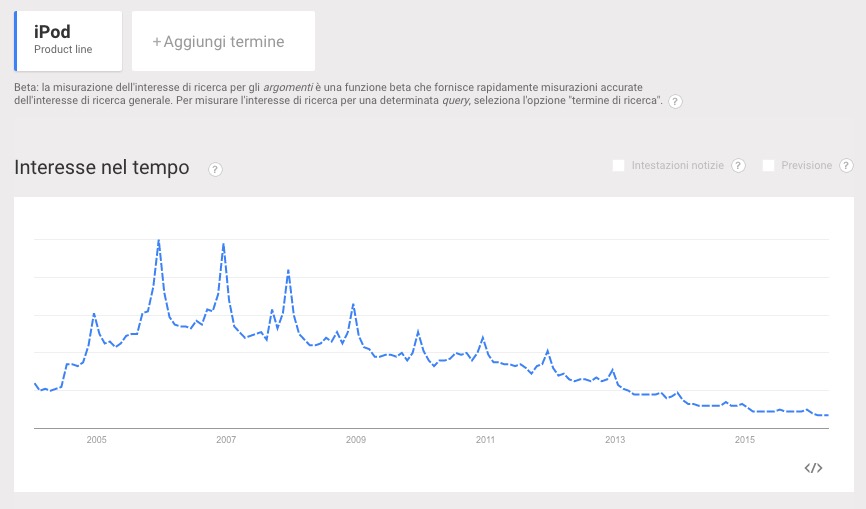Image resolution: width=866 pixels, height=509 pixels.
Task: Click the help icon after the beta note
Action: point(676,102)
